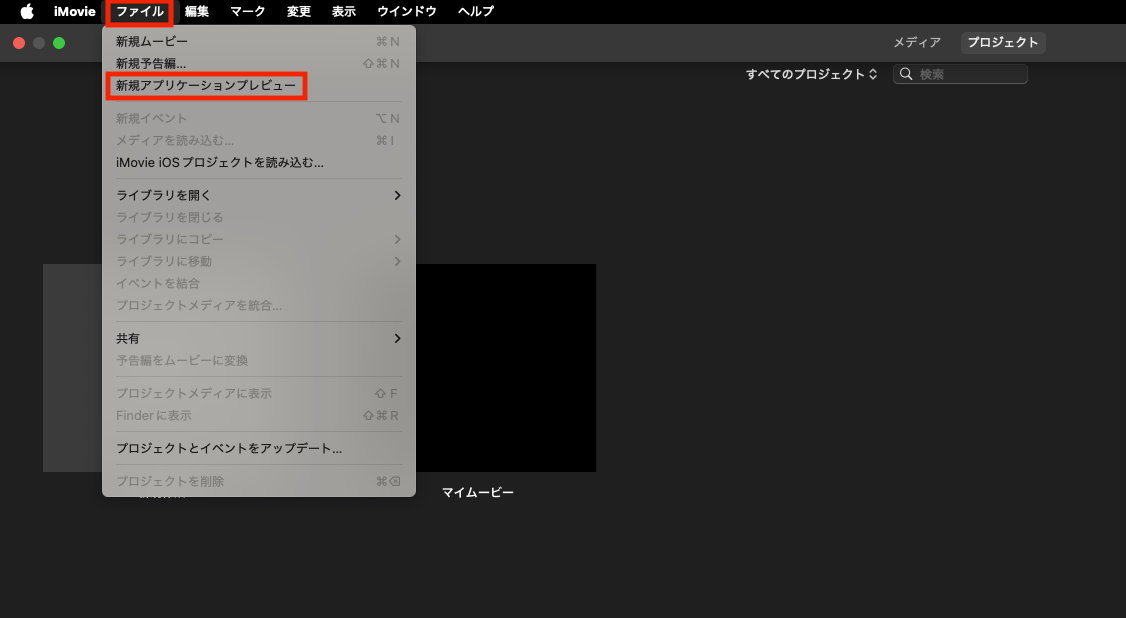1126x618 pixels.
Task: Open すべてのプロジェクト filter dropdown
Action: [811, 74]
